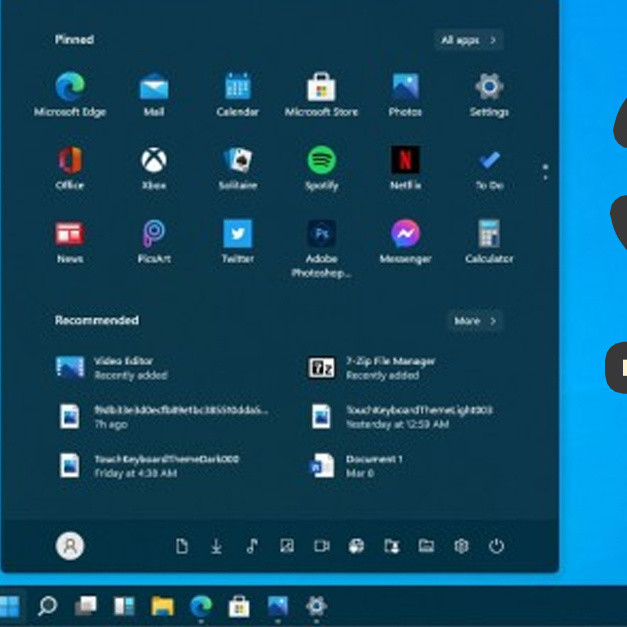The image size is (627, 627).
Task: Start the Solitaire game
Action: 238,168
